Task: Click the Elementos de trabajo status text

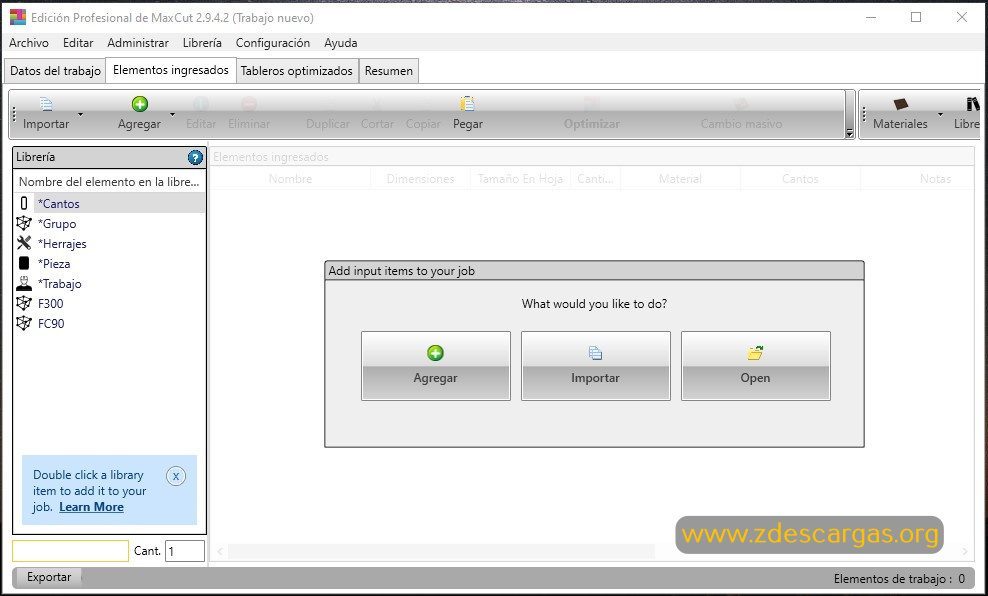Action: click(899, 578)
